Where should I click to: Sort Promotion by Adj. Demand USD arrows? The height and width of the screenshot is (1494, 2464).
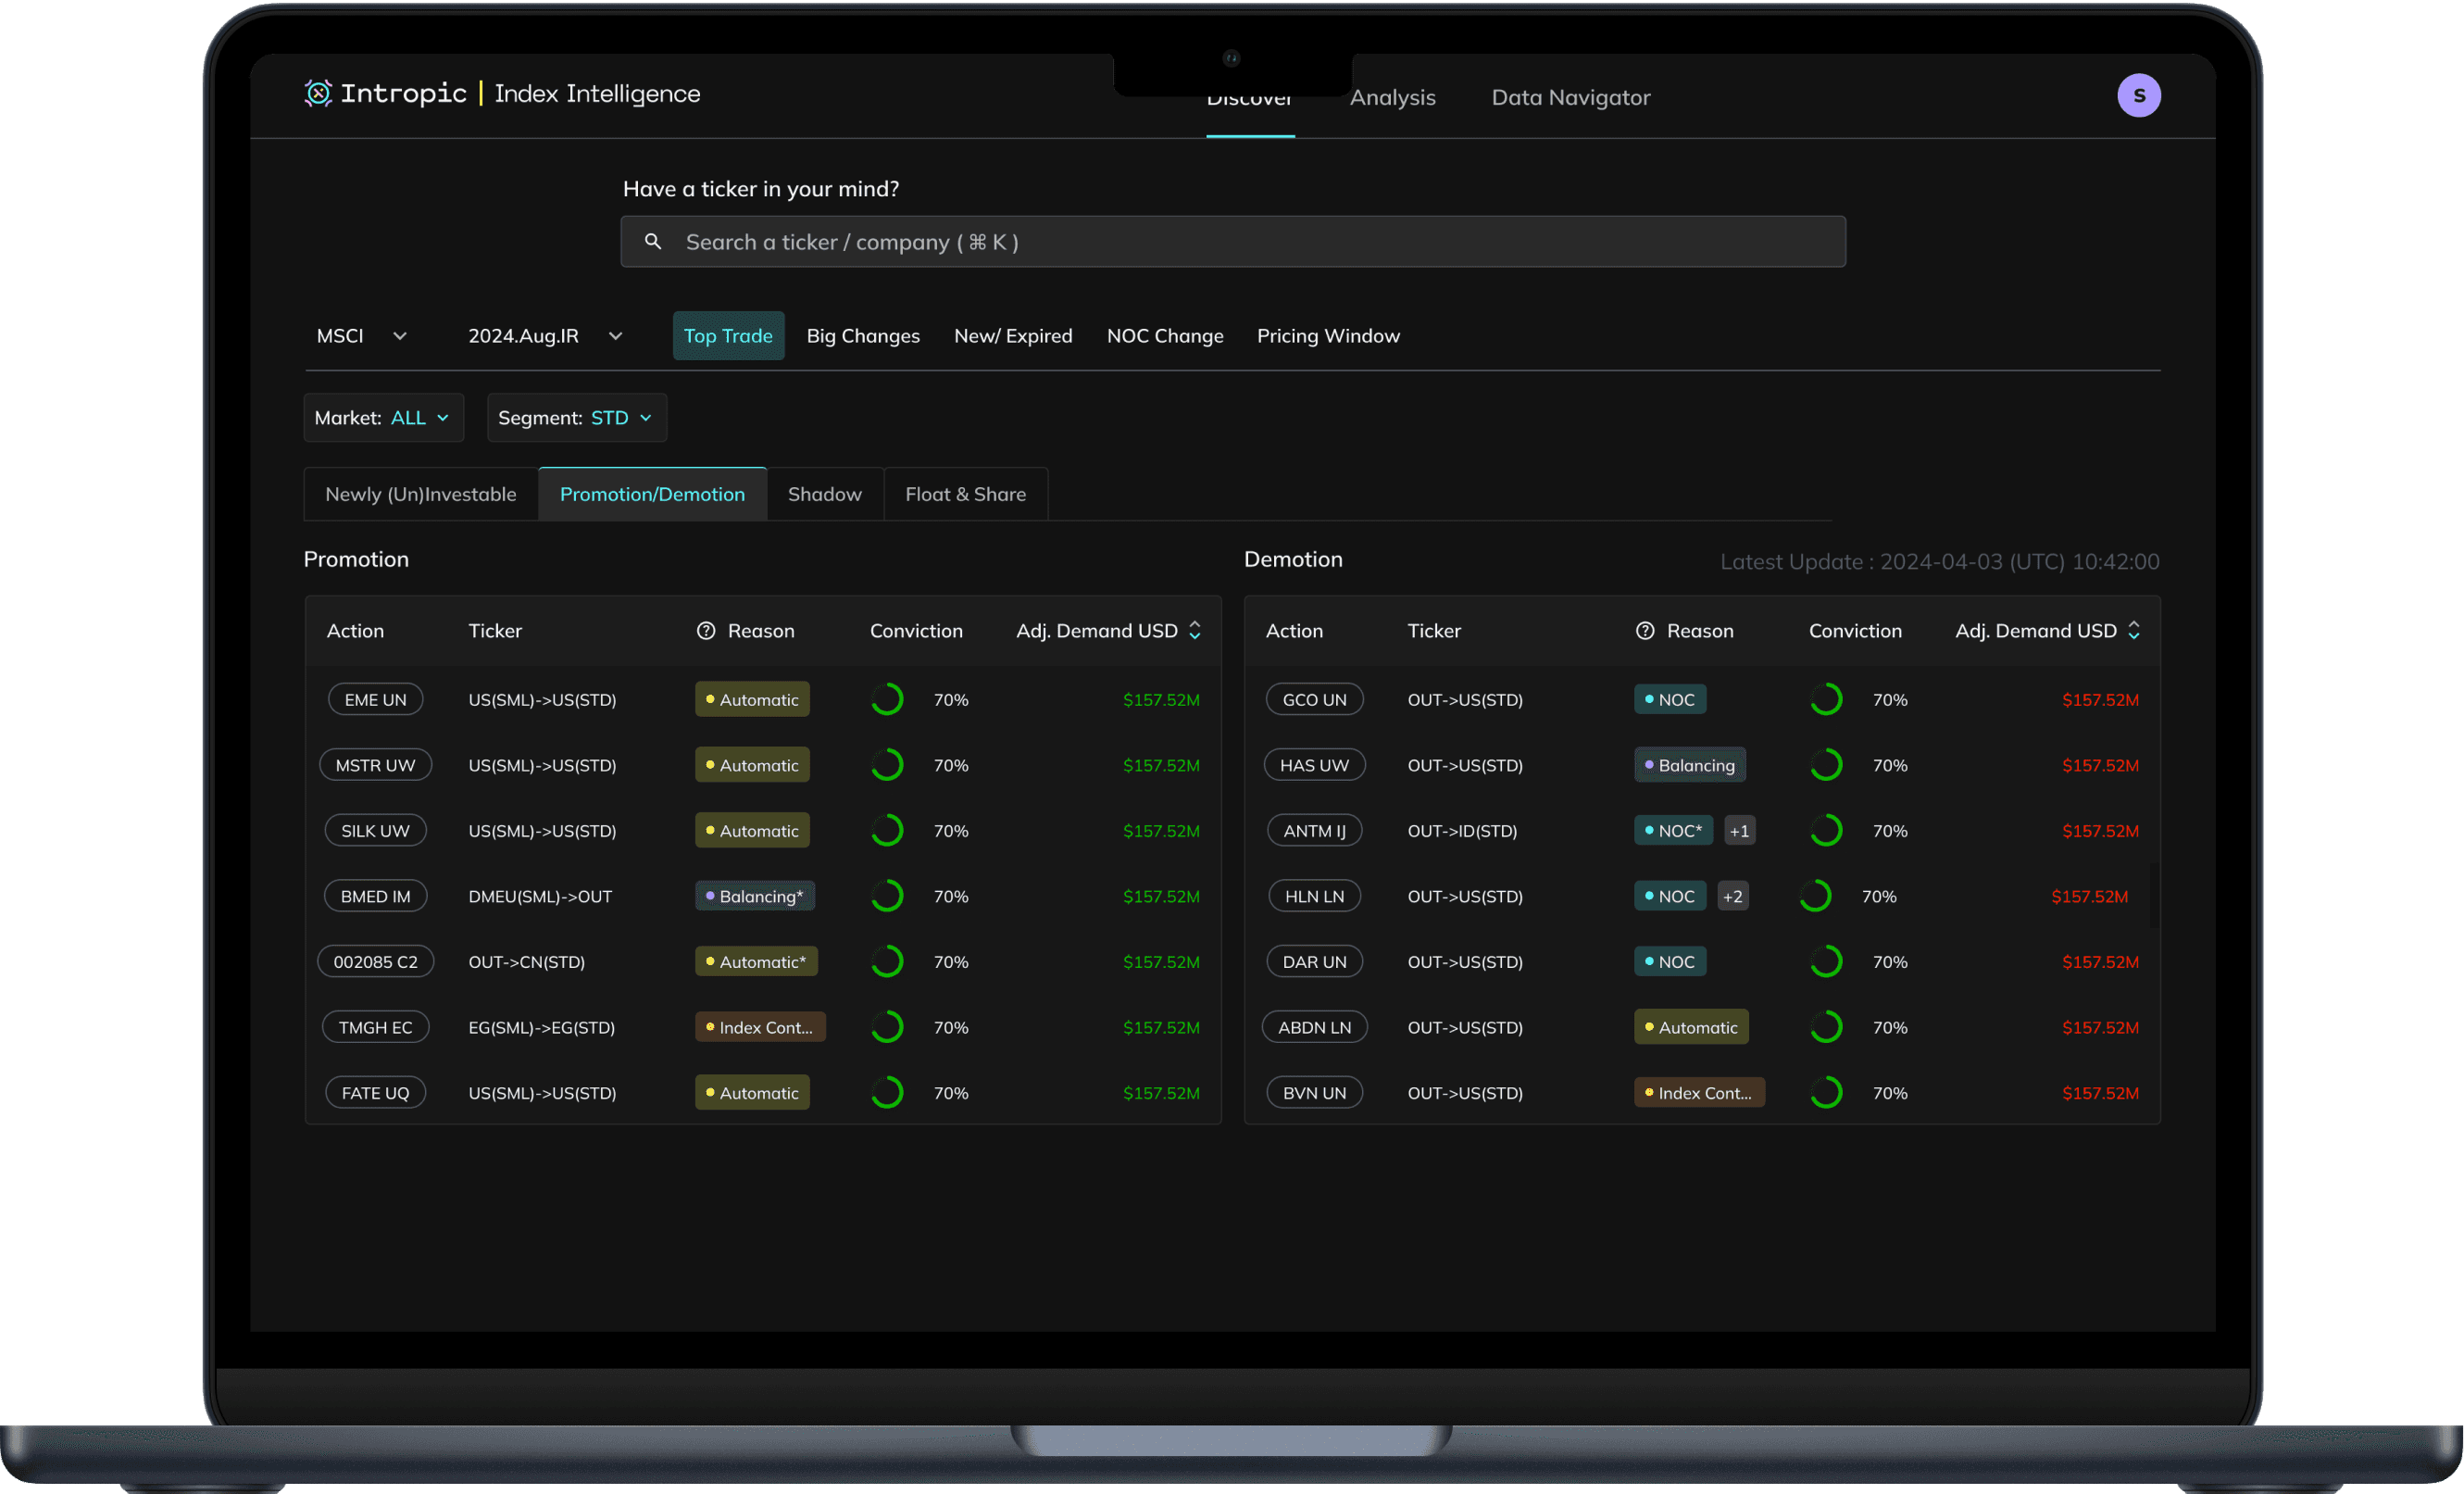pos(1195,631)
